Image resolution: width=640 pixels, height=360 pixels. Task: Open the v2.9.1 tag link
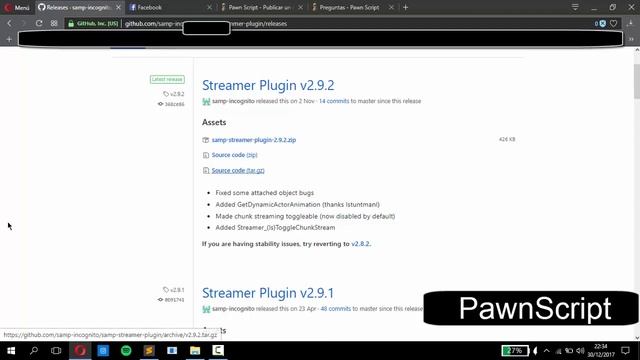pyautogui.click(x=174, y=290)
